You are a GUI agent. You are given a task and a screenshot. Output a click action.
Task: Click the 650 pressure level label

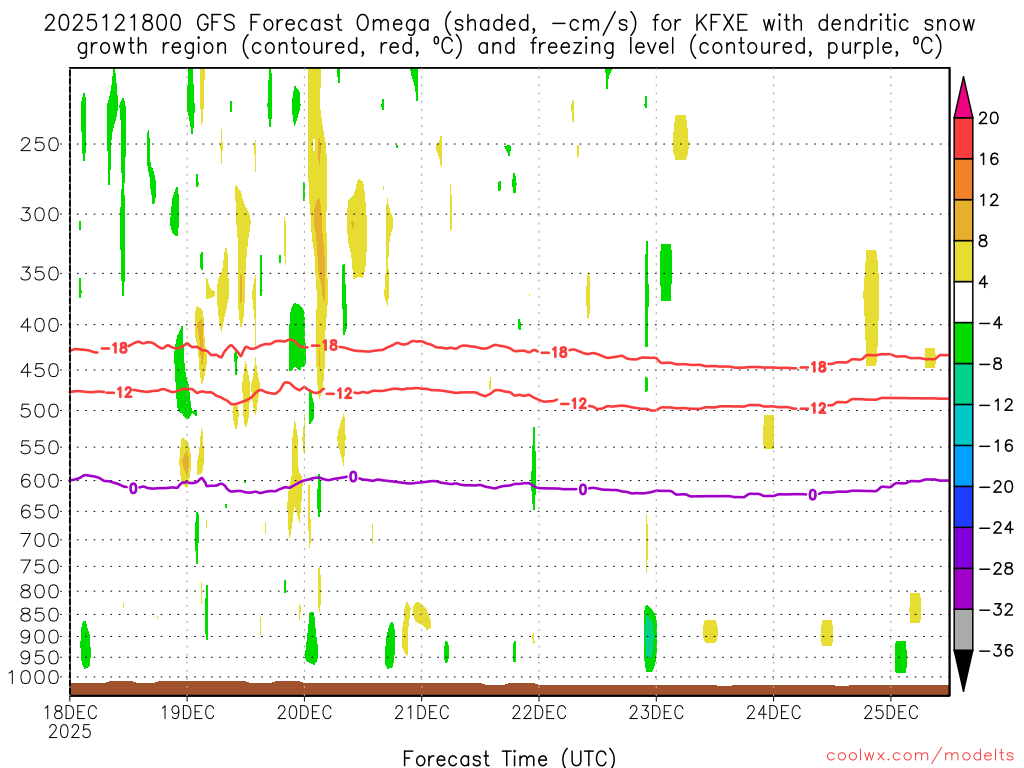[x=40, y=511]
